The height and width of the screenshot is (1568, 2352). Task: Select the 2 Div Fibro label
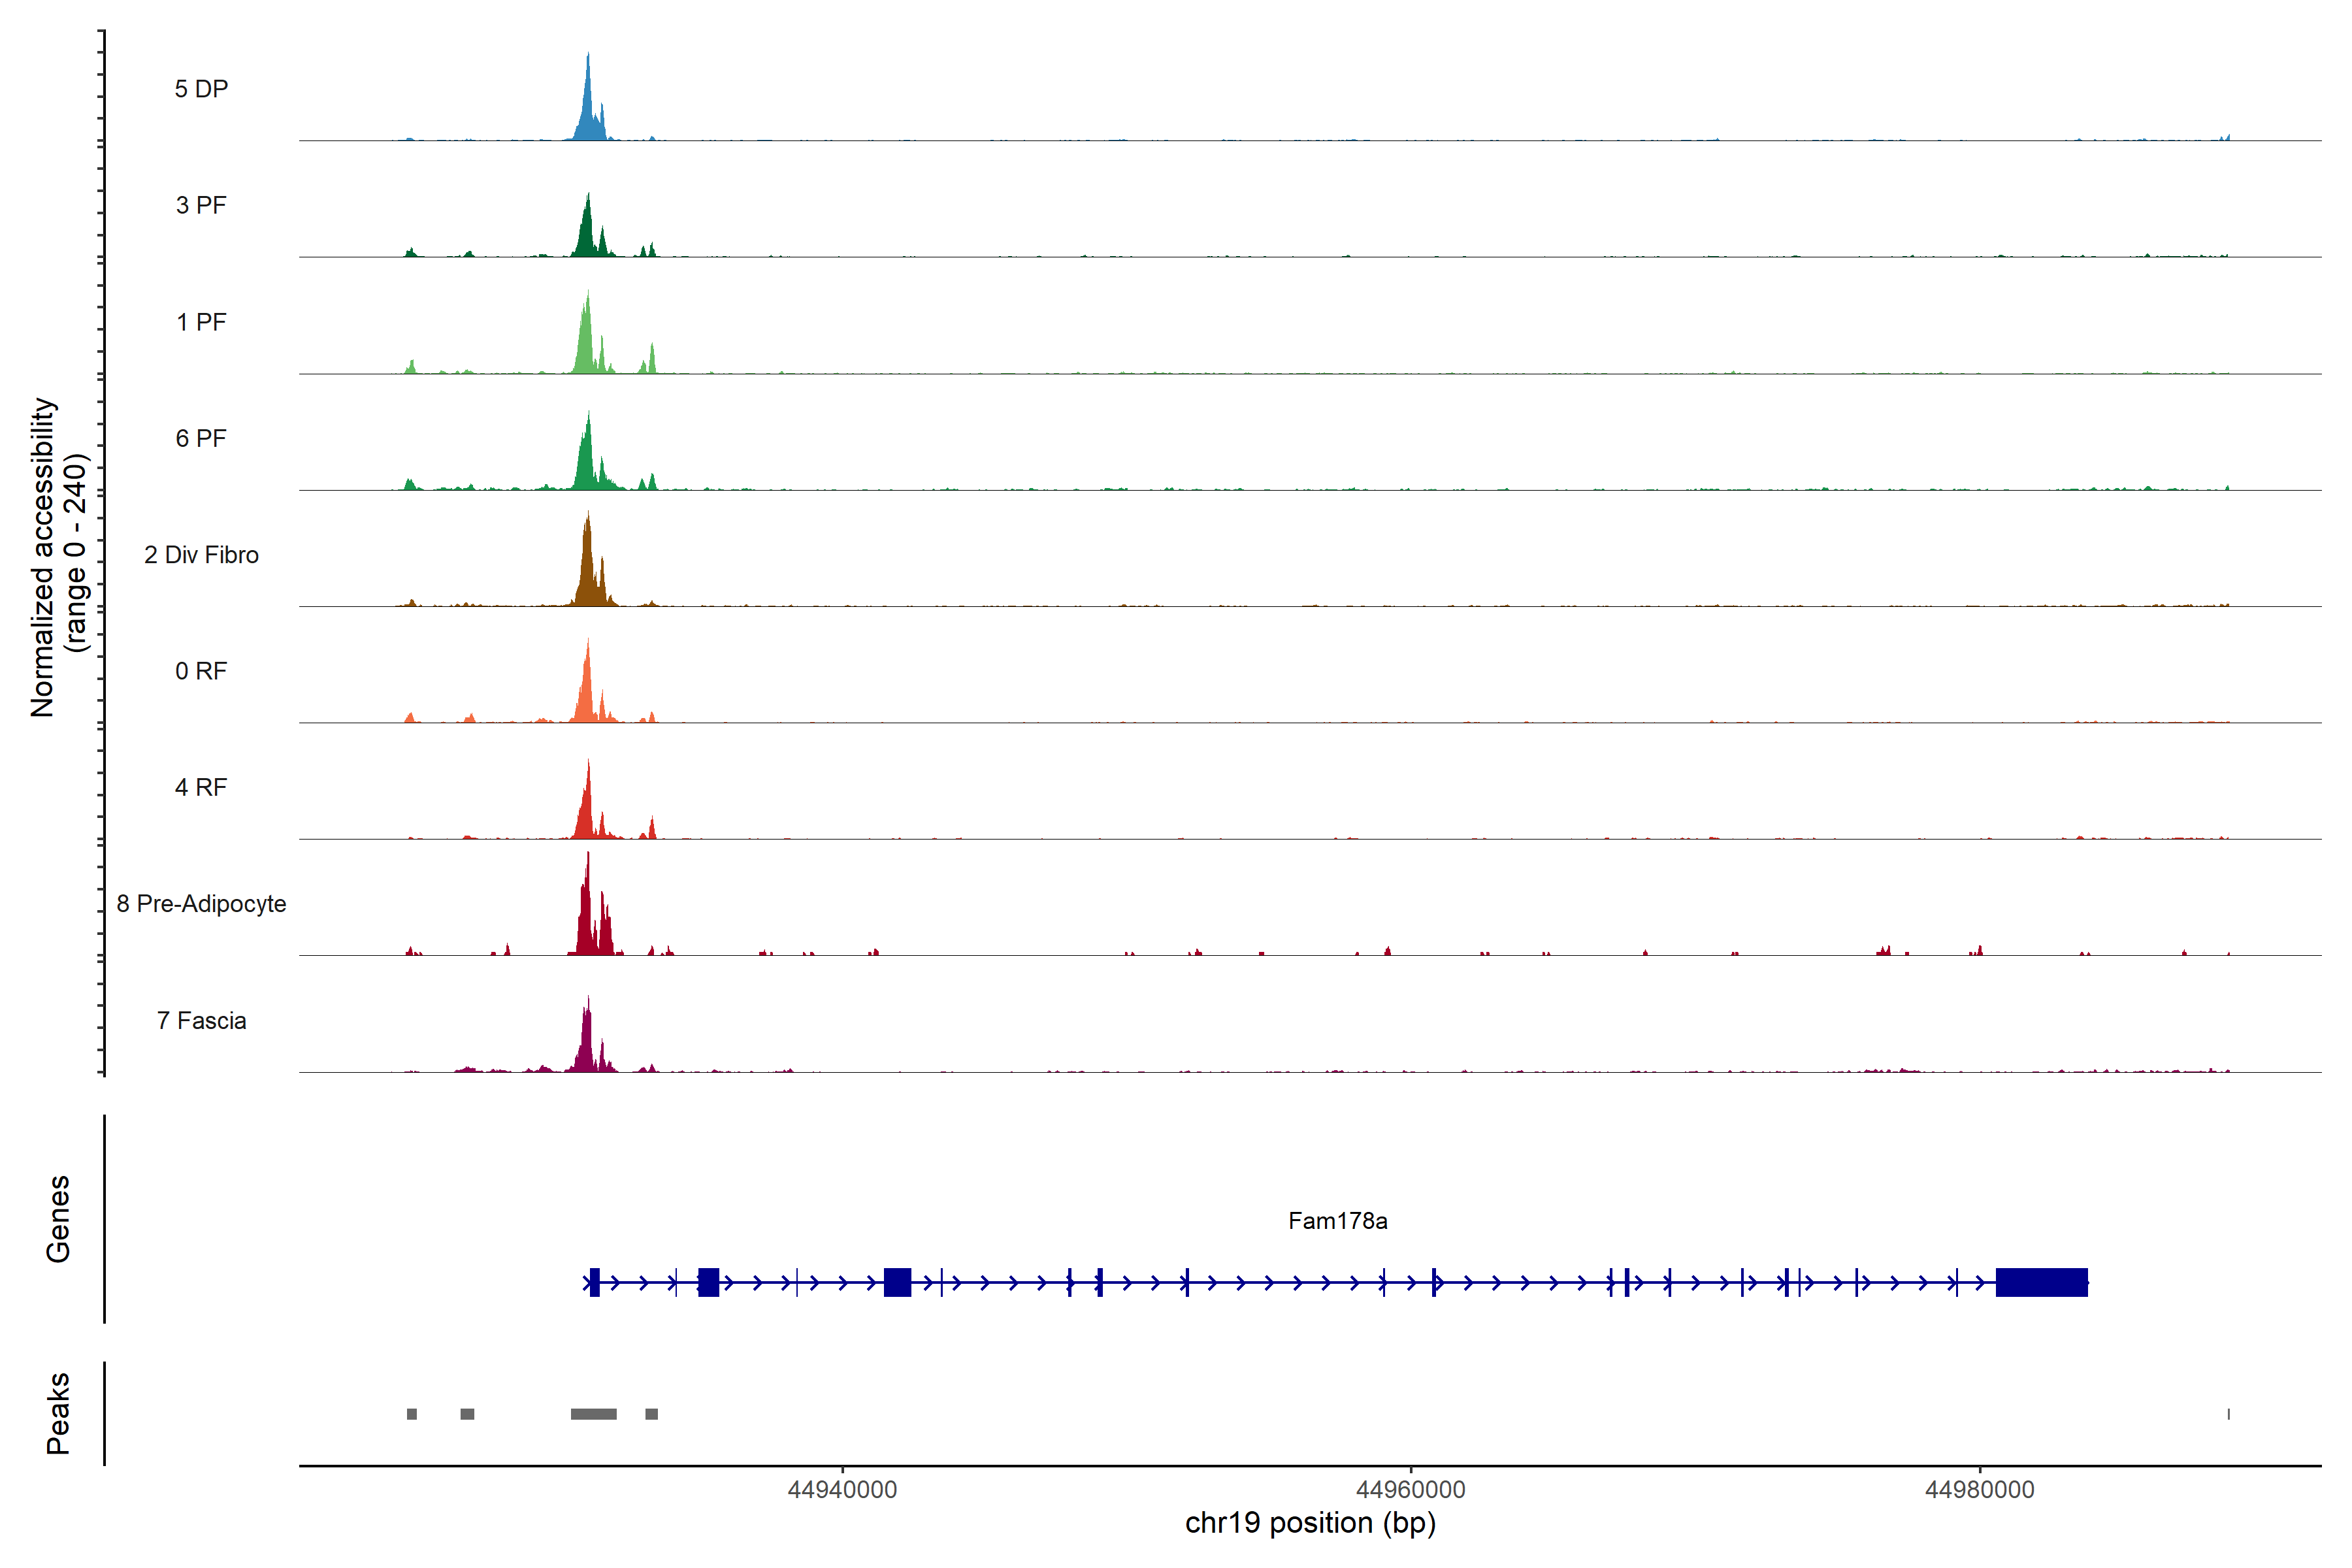(x=201, y=555)
